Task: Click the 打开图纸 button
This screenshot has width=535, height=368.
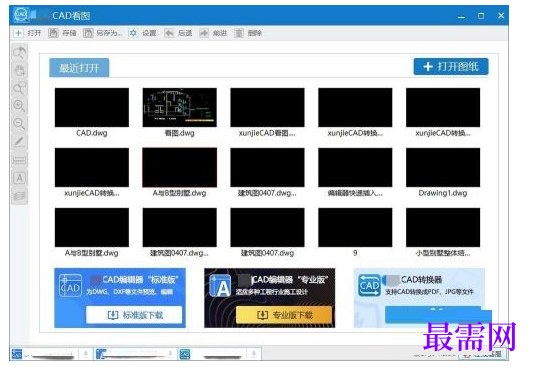Action: tap(451, 67)
